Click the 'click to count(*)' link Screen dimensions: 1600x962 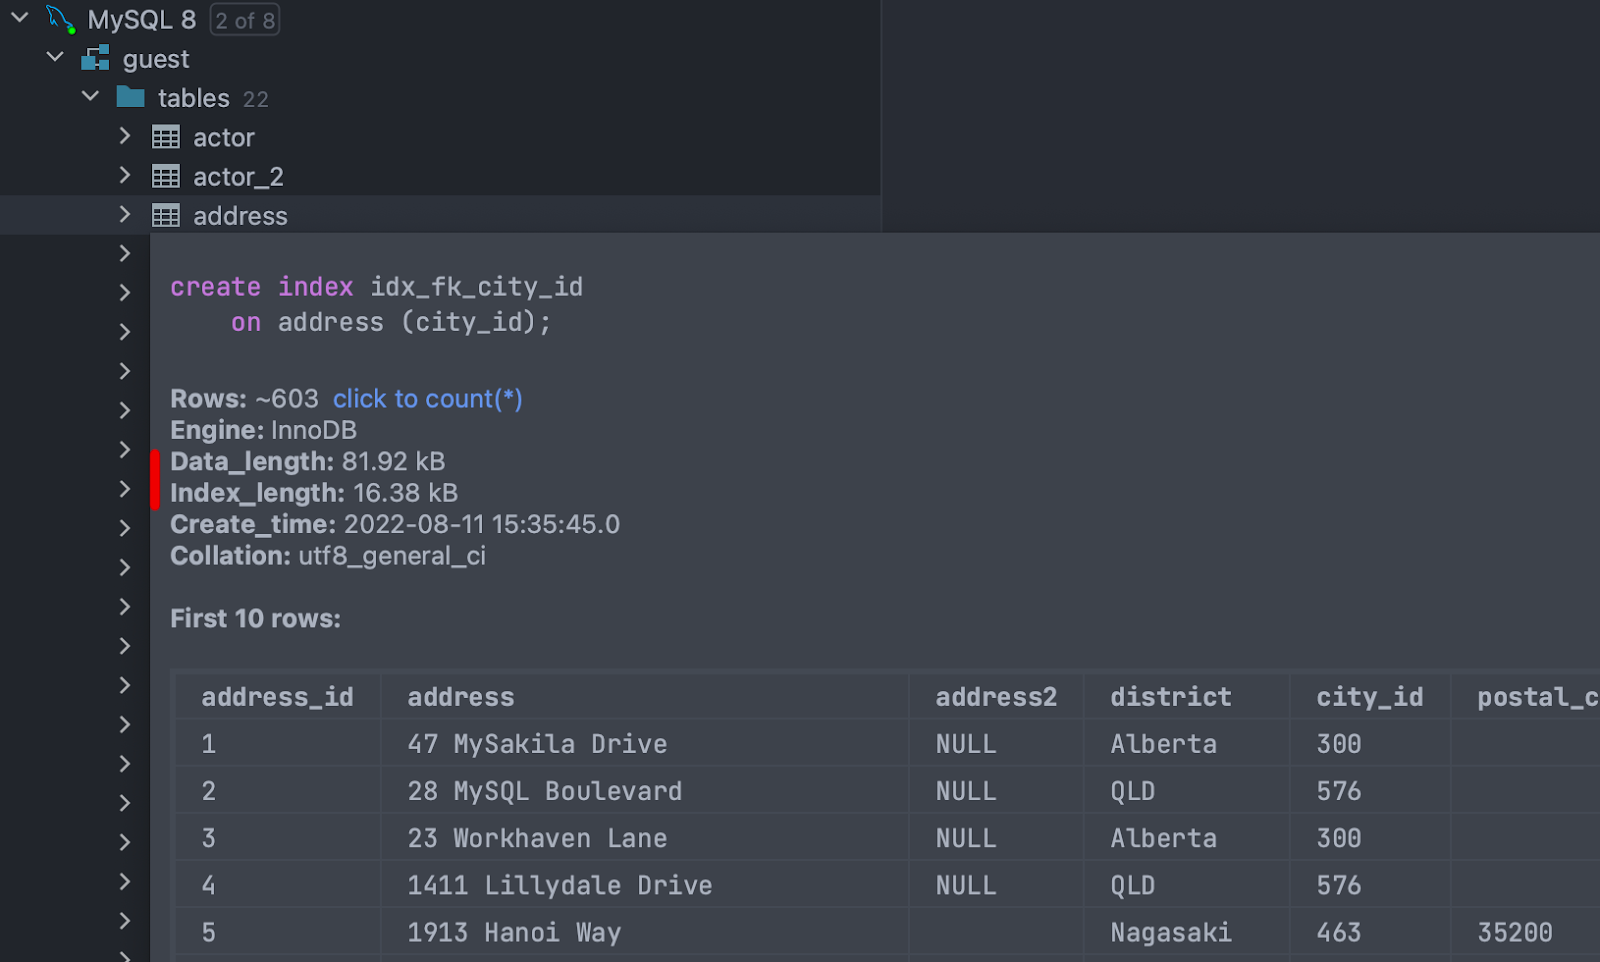(428, 399)
